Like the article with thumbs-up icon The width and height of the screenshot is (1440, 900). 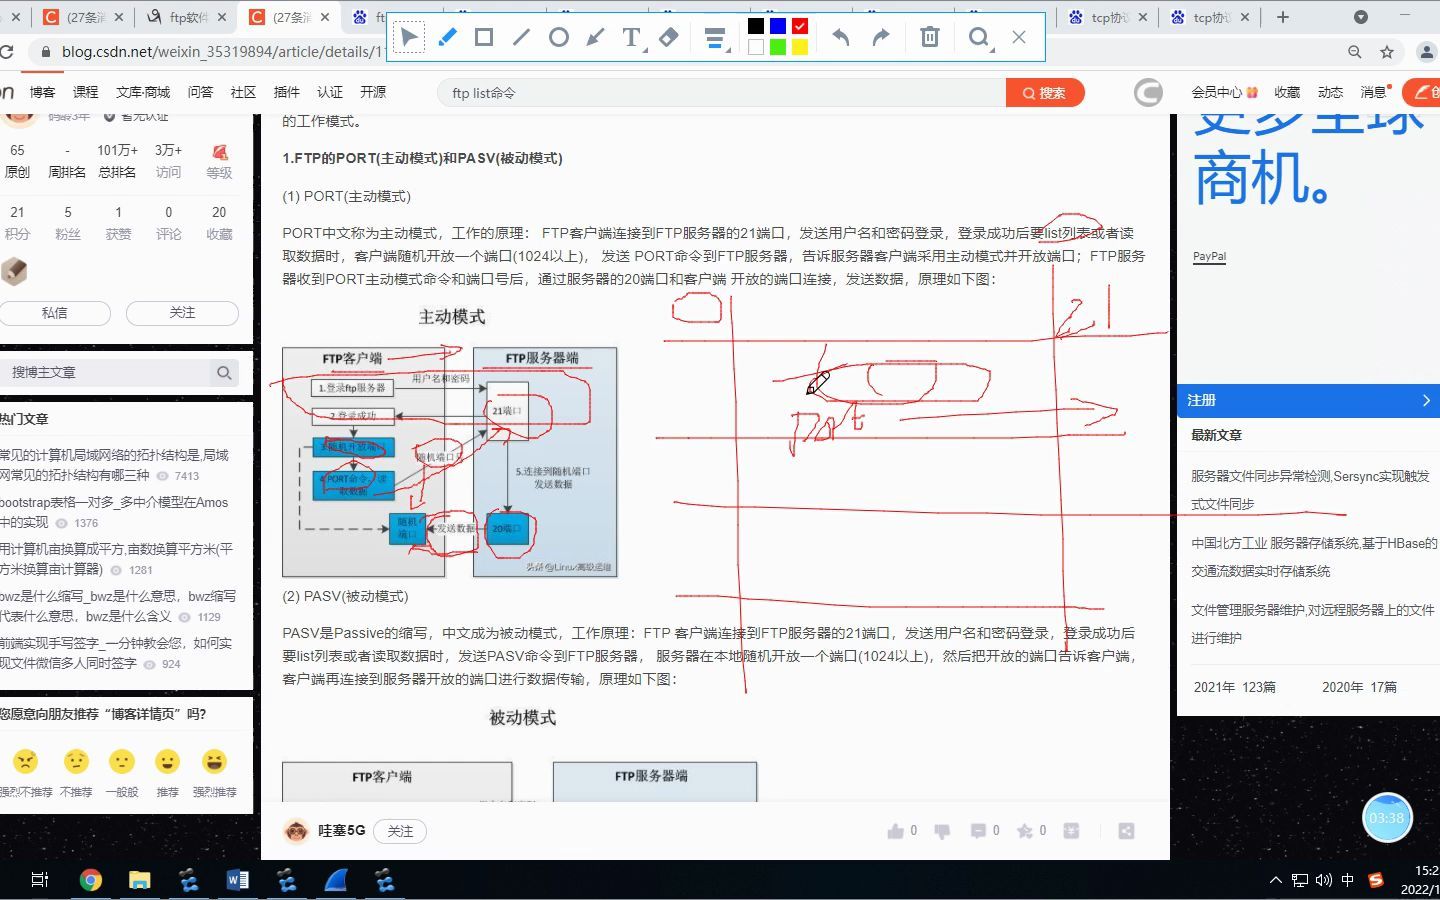pos(896,831)
